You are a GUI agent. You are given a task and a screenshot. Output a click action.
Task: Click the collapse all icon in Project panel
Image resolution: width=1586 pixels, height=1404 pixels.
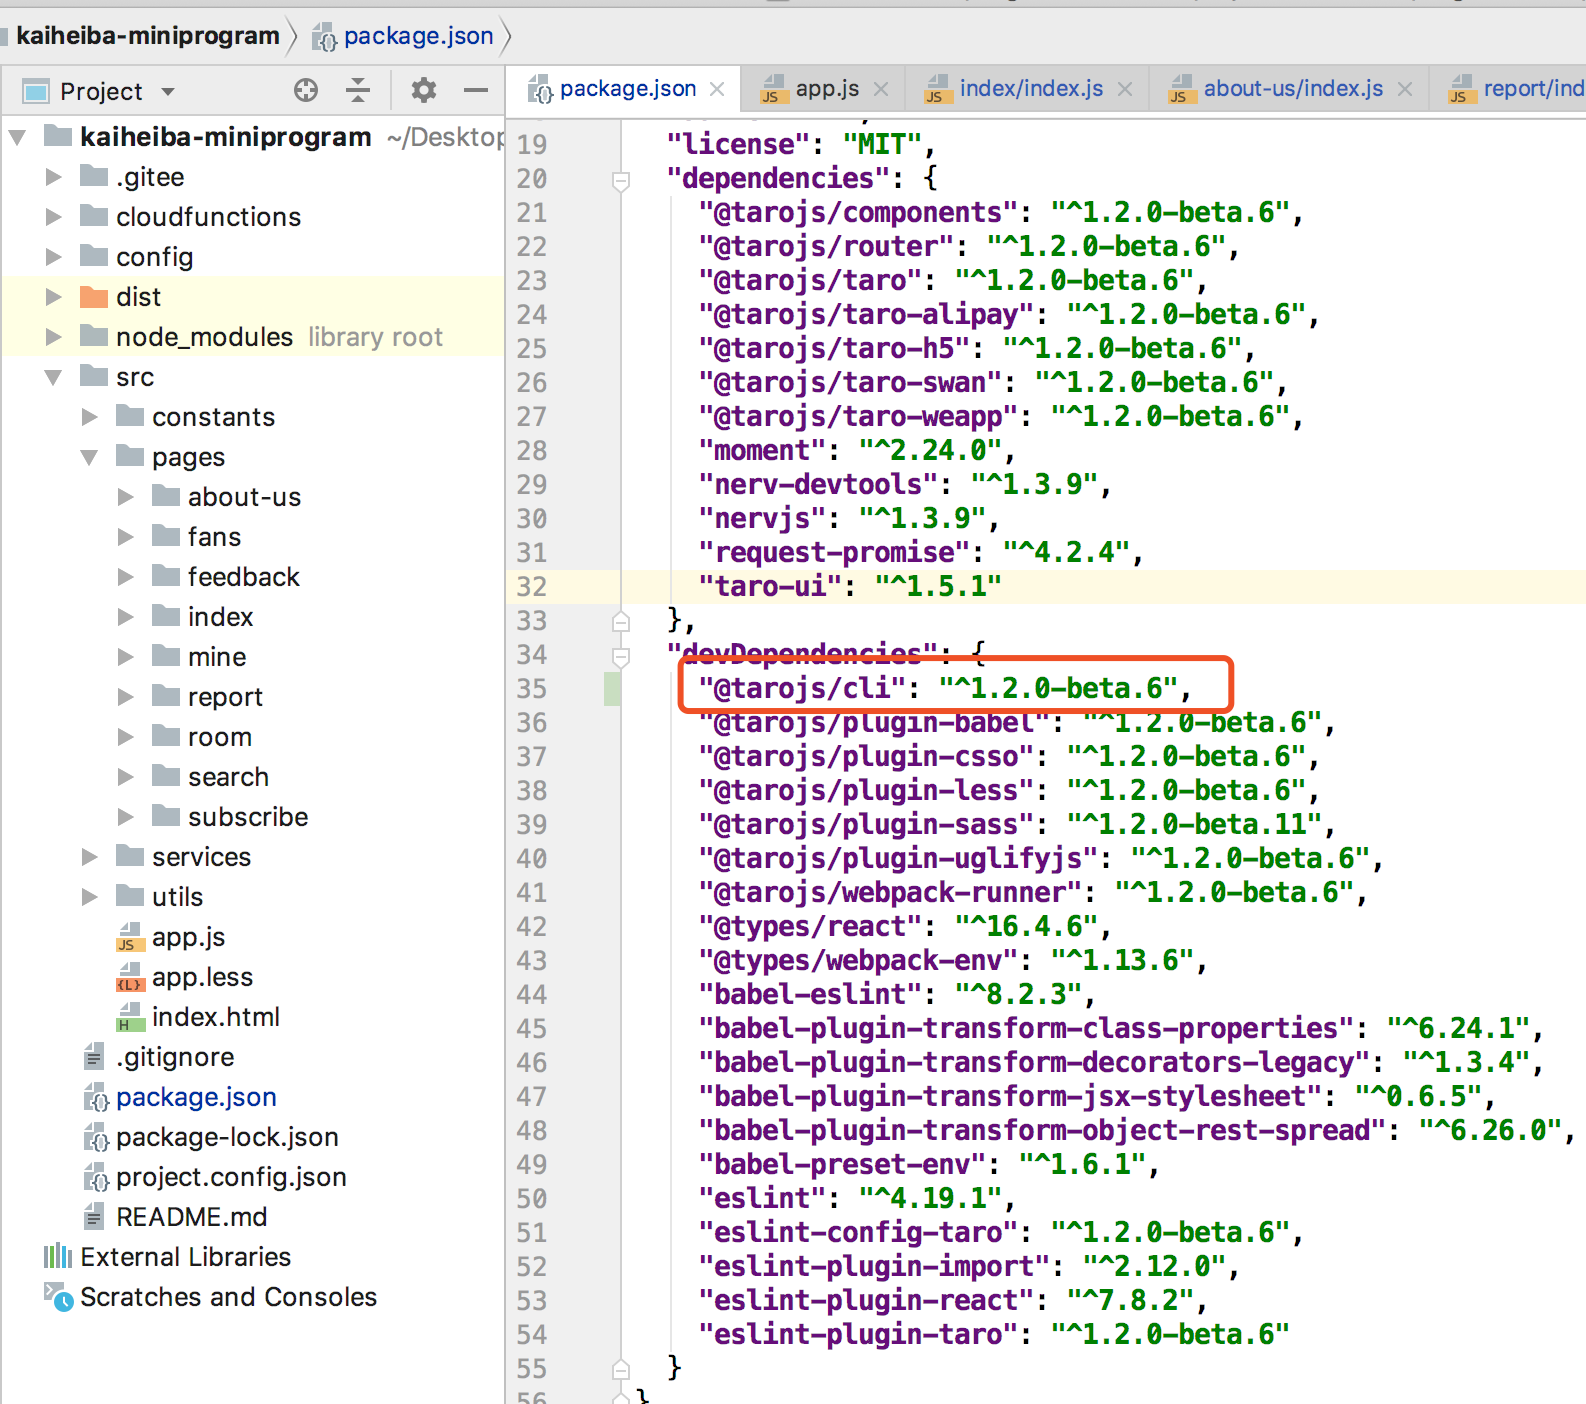[358, 91]
